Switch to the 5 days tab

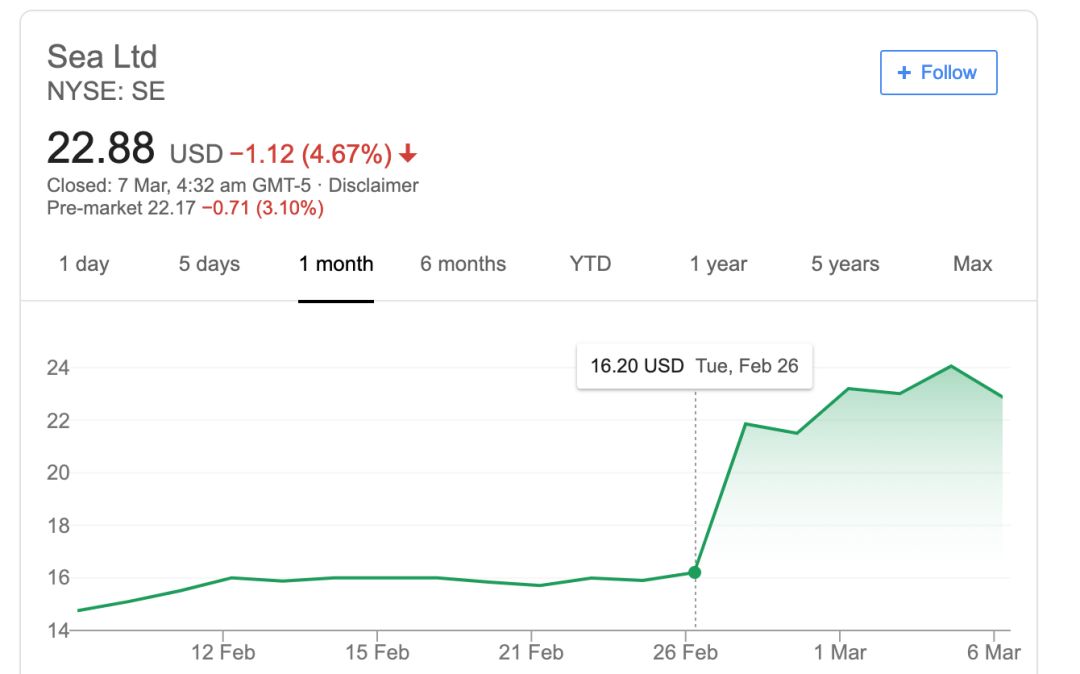click(x=209, y=264)
